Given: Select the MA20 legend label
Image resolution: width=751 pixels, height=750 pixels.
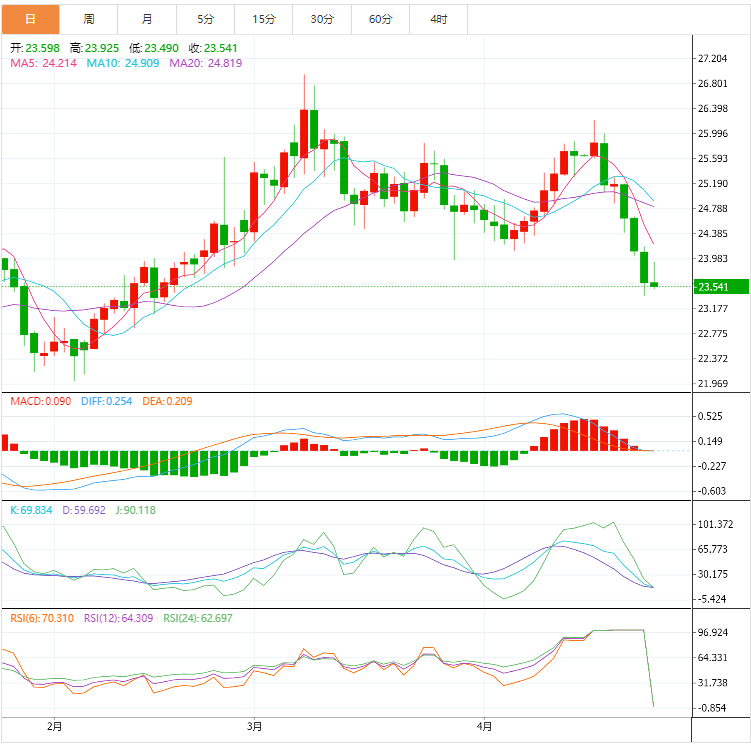Looking at the screenshot, I should 205,63.
